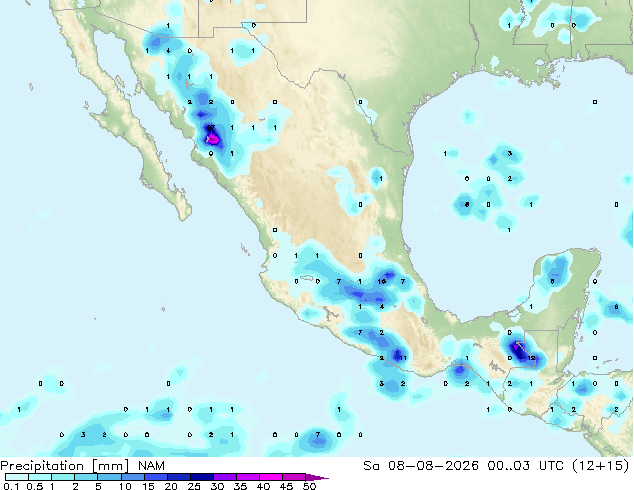Viewport: 634px width, 490px height.
Task: Click the '0.1' legend tick label
Action: click(11, 486)
